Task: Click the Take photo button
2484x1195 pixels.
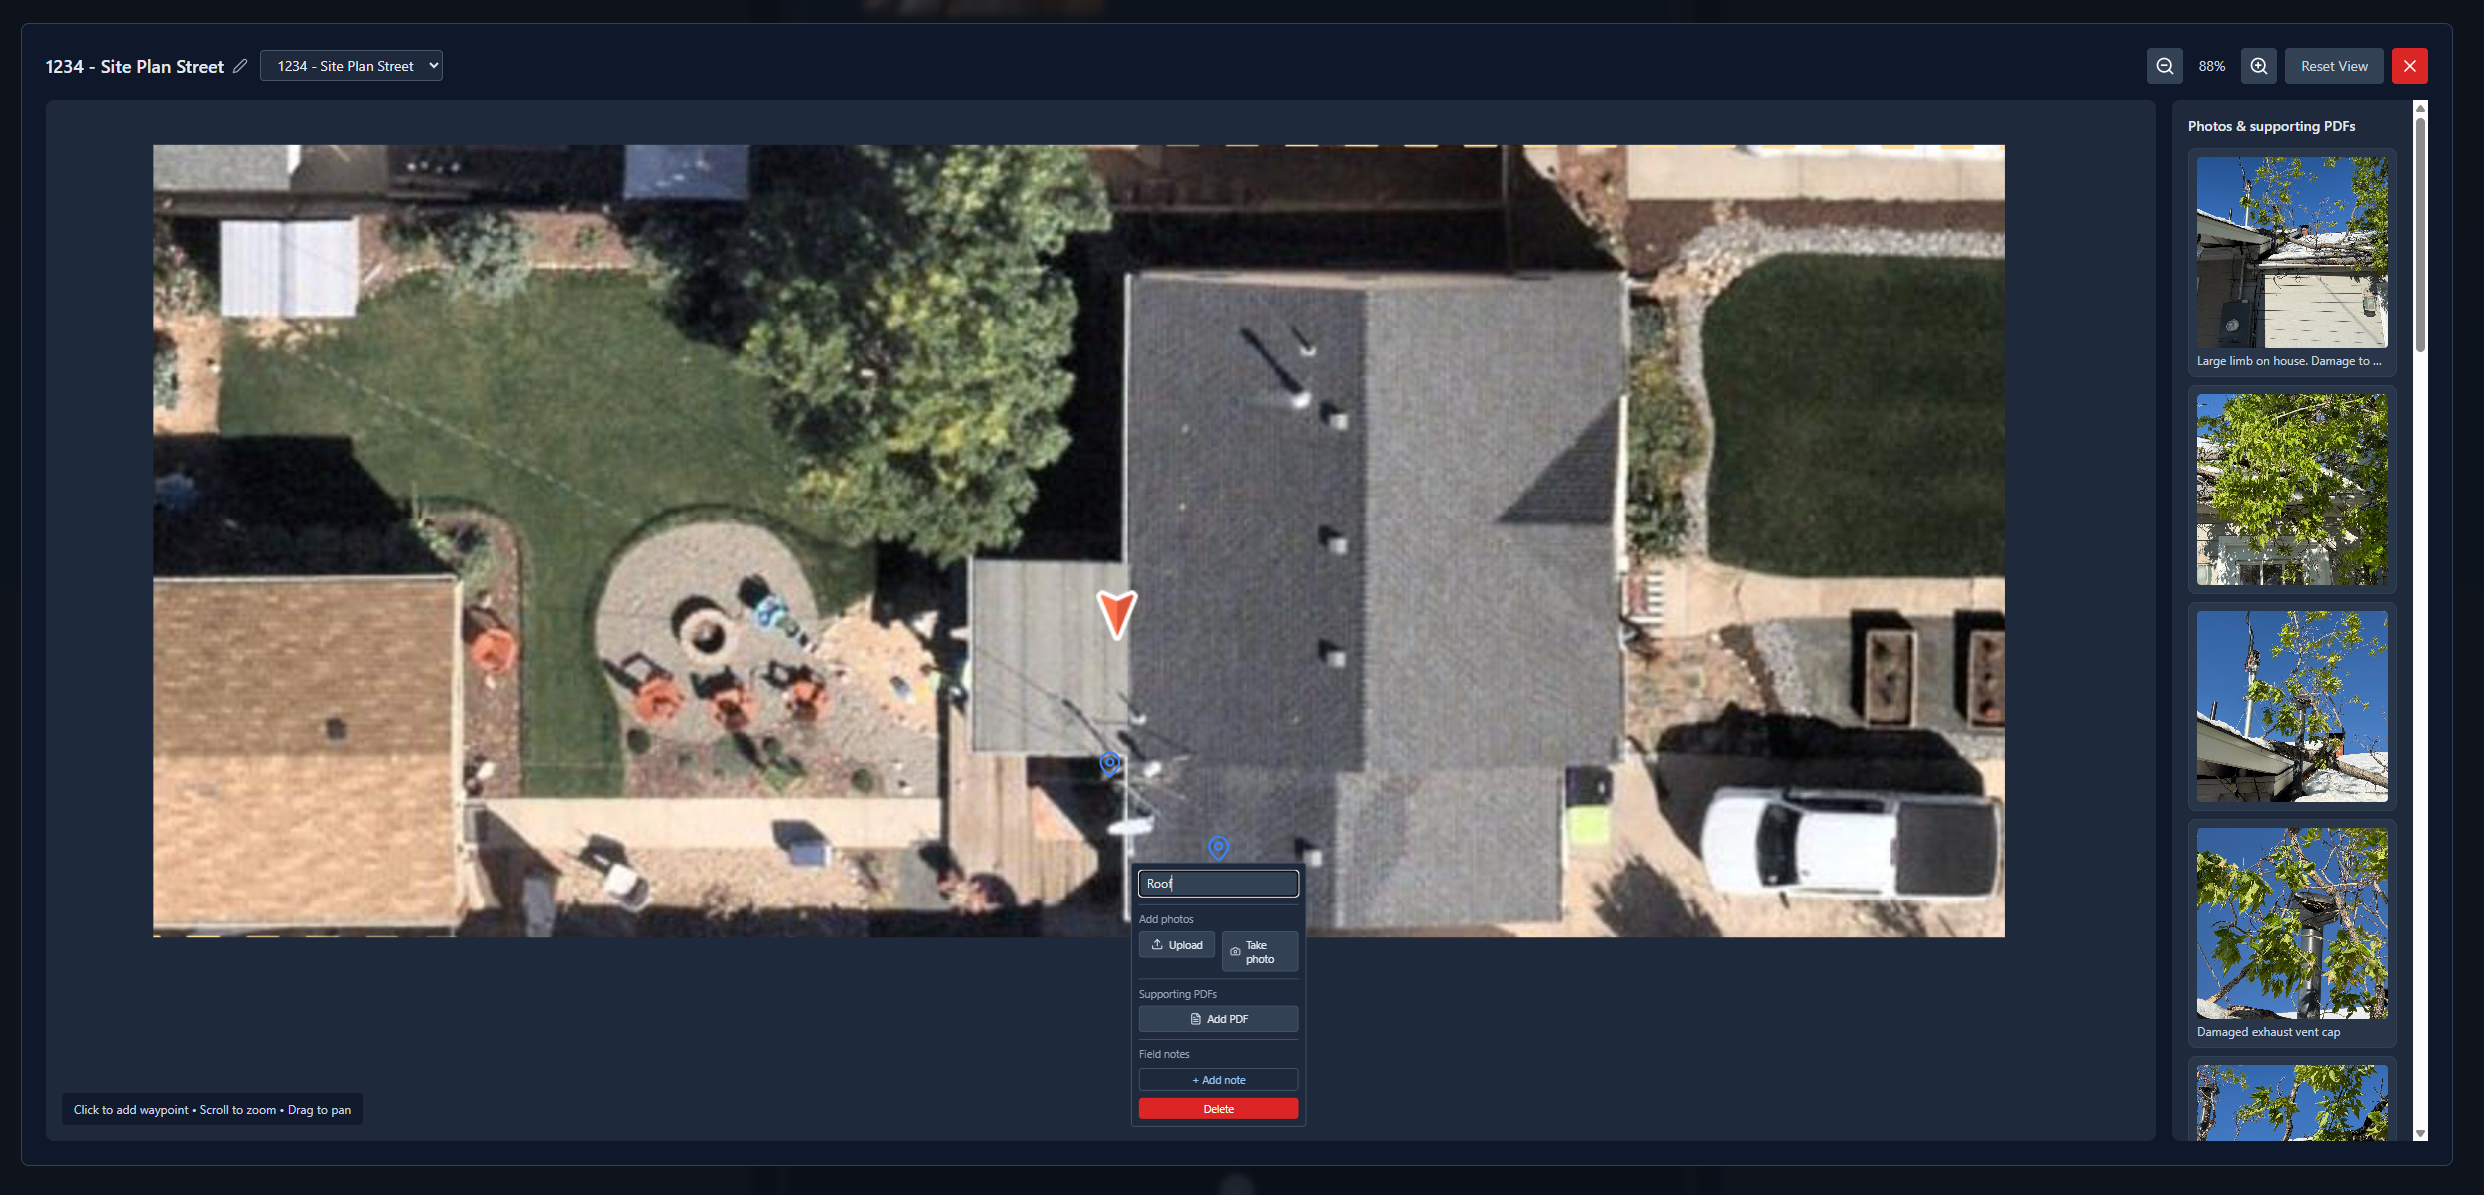Action: (x=1260, y=952)
